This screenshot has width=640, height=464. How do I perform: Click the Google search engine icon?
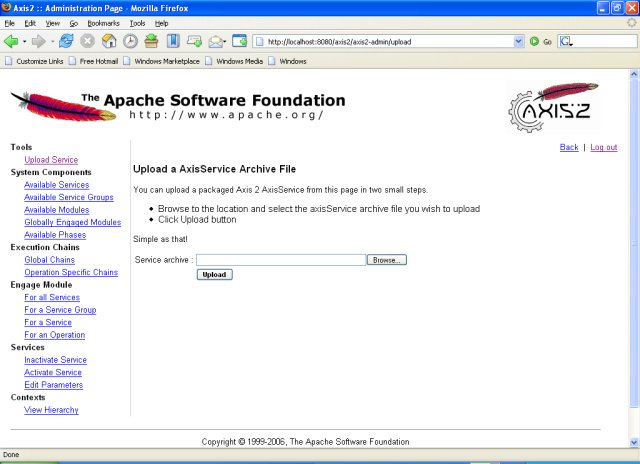565,41
